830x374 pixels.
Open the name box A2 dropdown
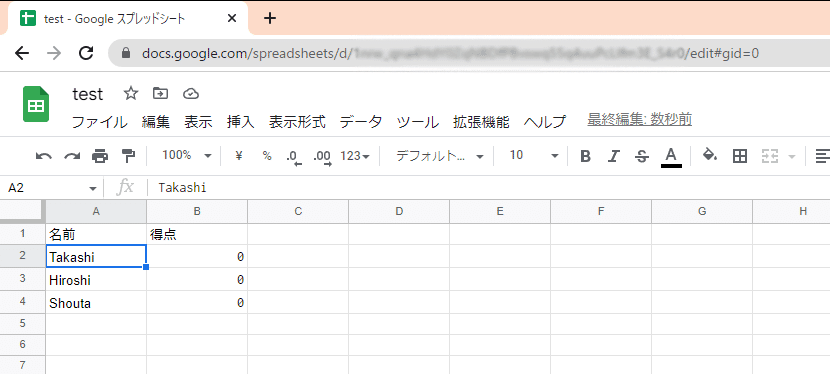click(x=93, y=188)
